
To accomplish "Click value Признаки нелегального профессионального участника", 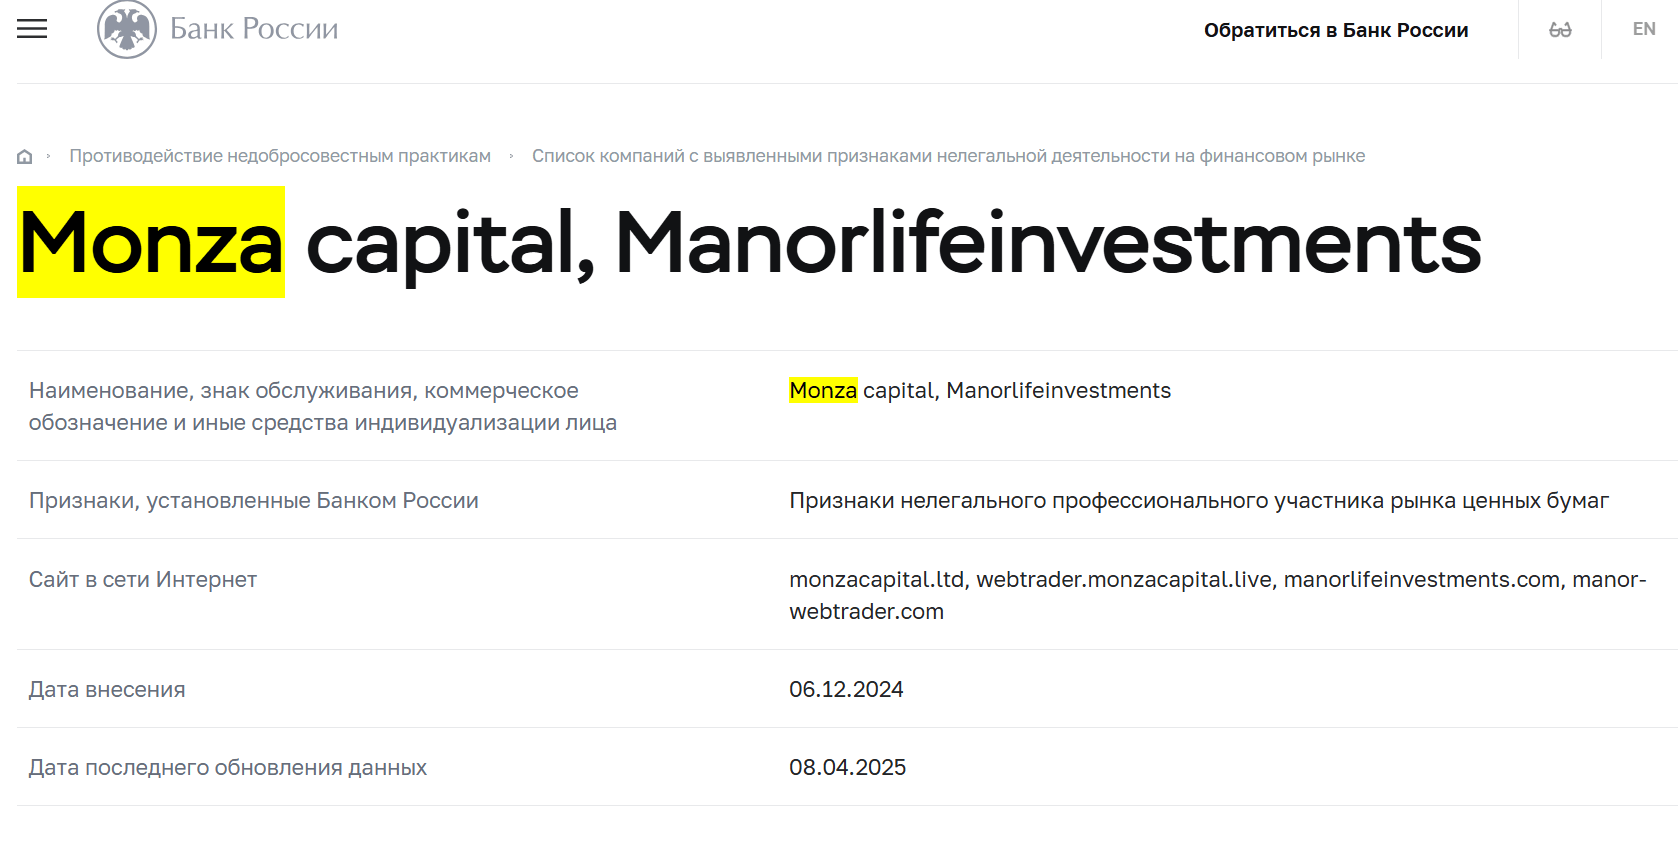I will click(1199, 500).
